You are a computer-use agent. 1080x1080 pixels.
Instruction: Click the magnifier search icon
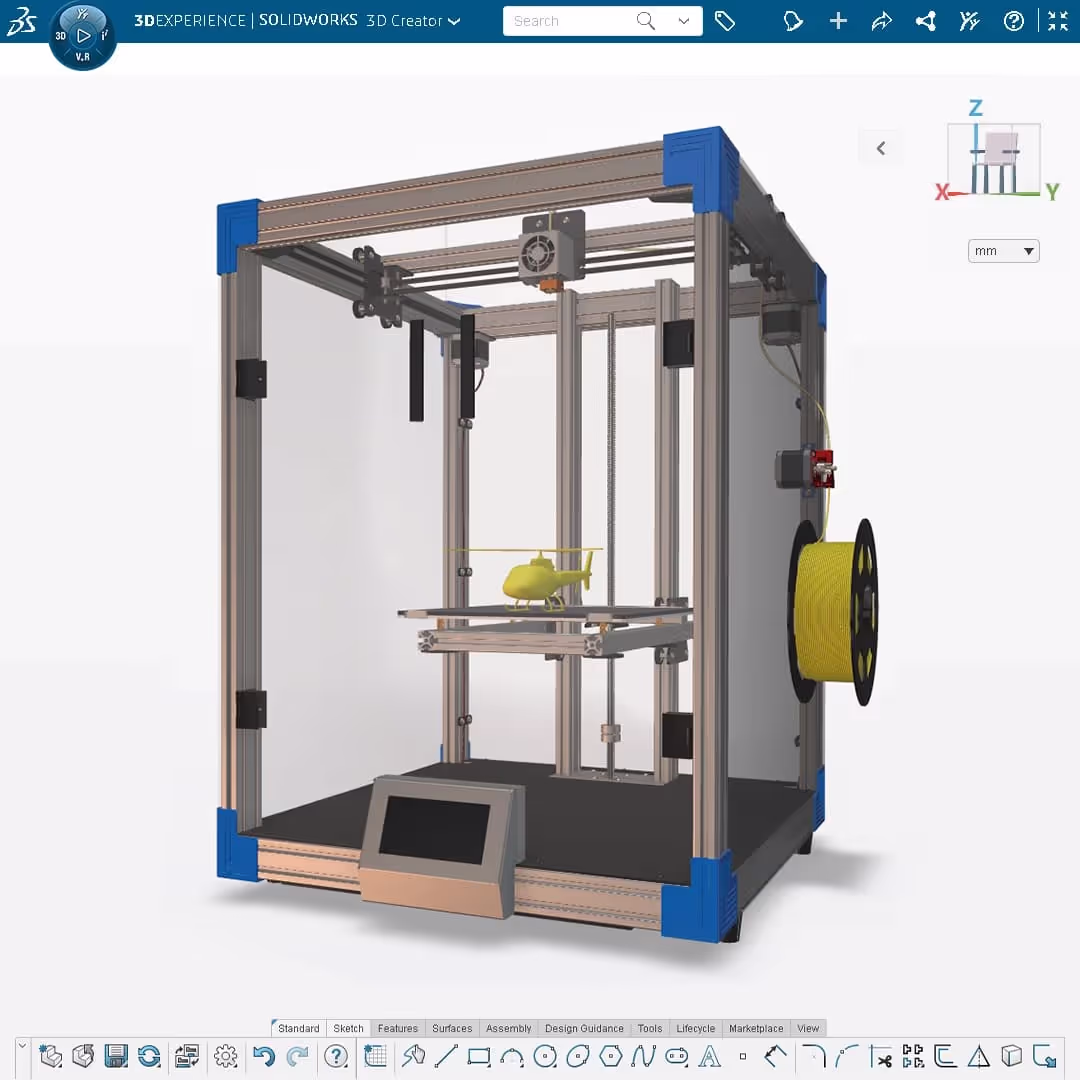pos(646,21)
